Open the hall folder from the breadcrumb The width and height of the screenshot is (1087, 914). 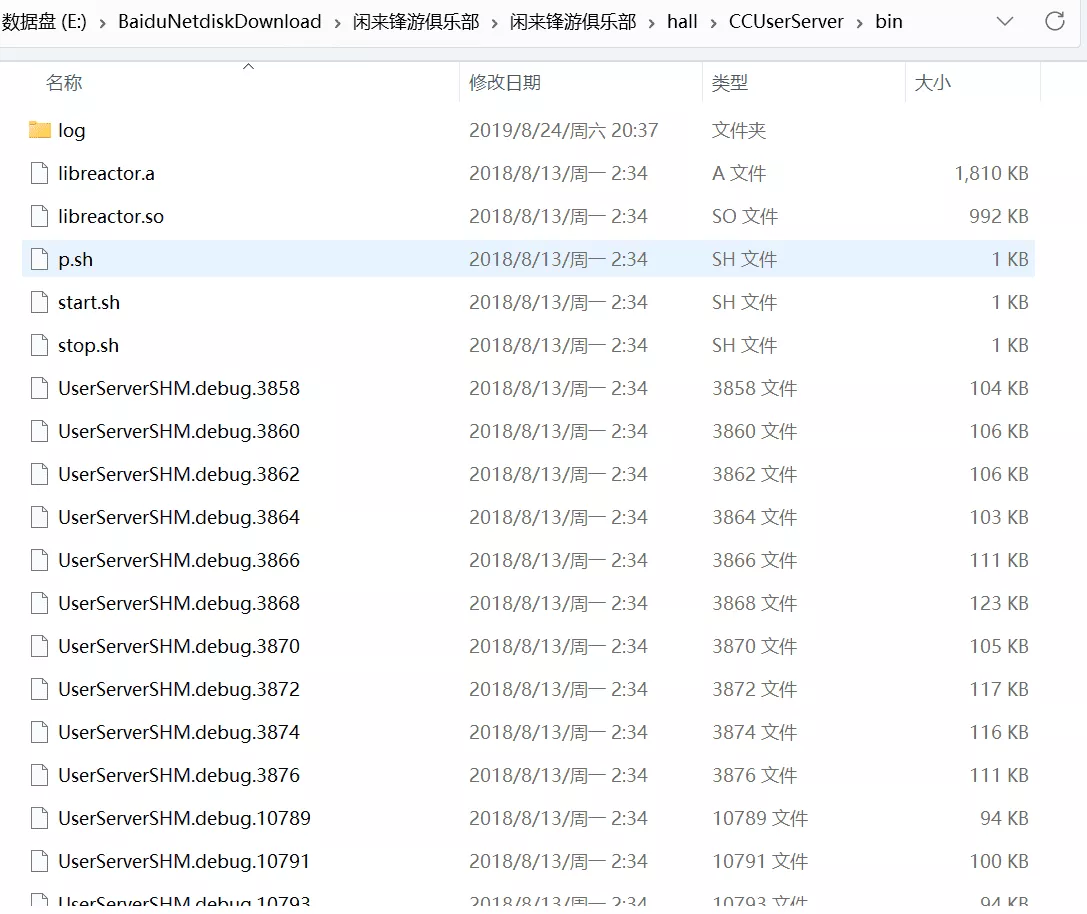point(682,21)
